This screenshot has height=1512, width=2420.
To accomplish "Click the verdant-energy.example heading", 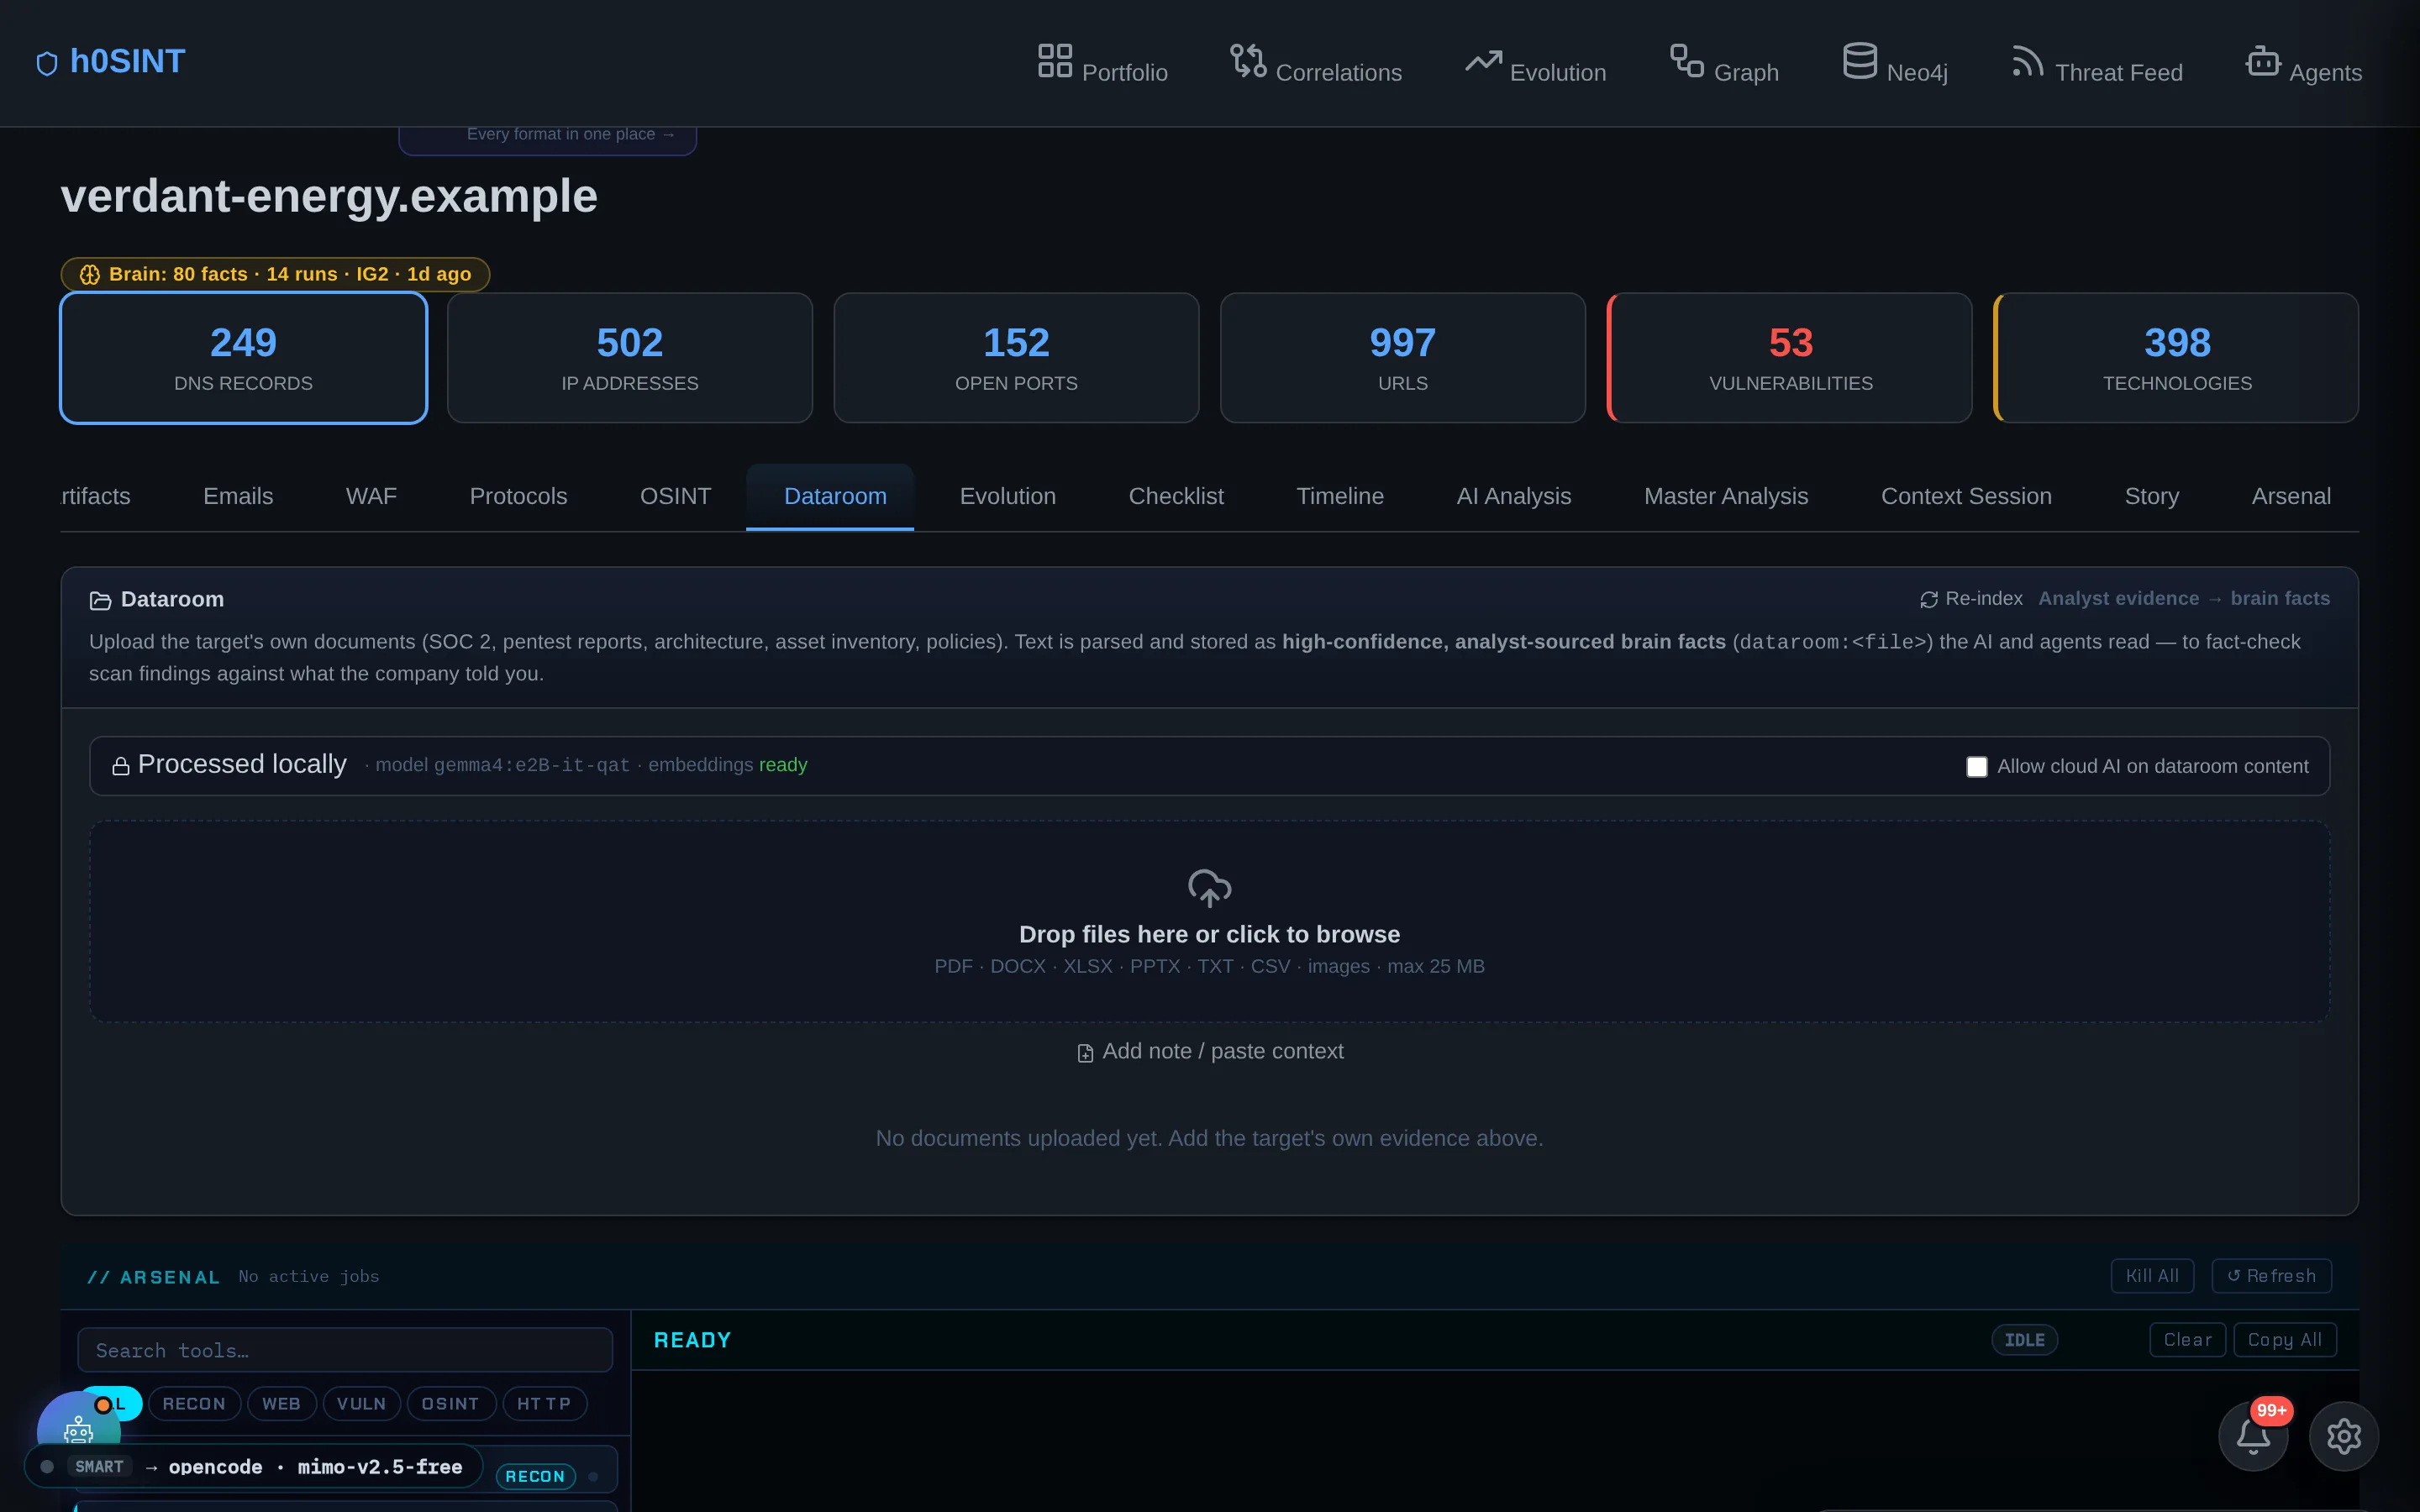I will [x=329, y=196].
